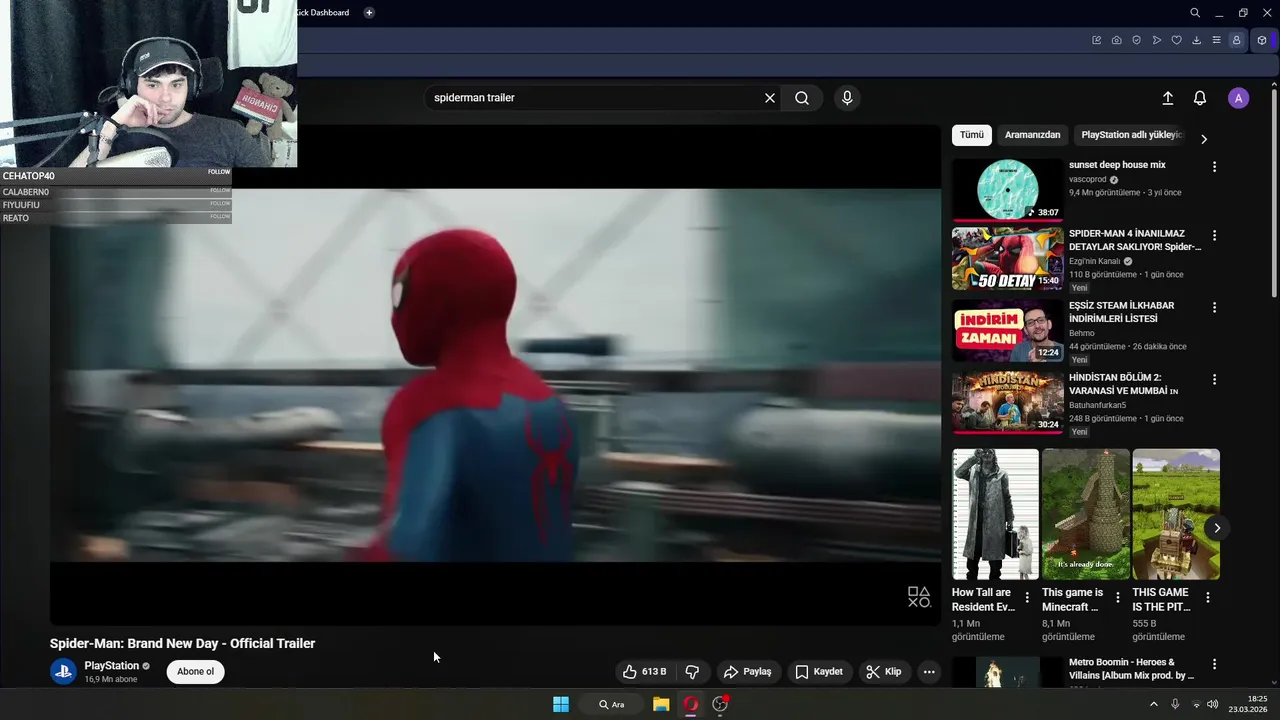Open the browser profile person icon
Image resolution: width=1280 pixels, height=720 pixels.
pos(1237,40)
